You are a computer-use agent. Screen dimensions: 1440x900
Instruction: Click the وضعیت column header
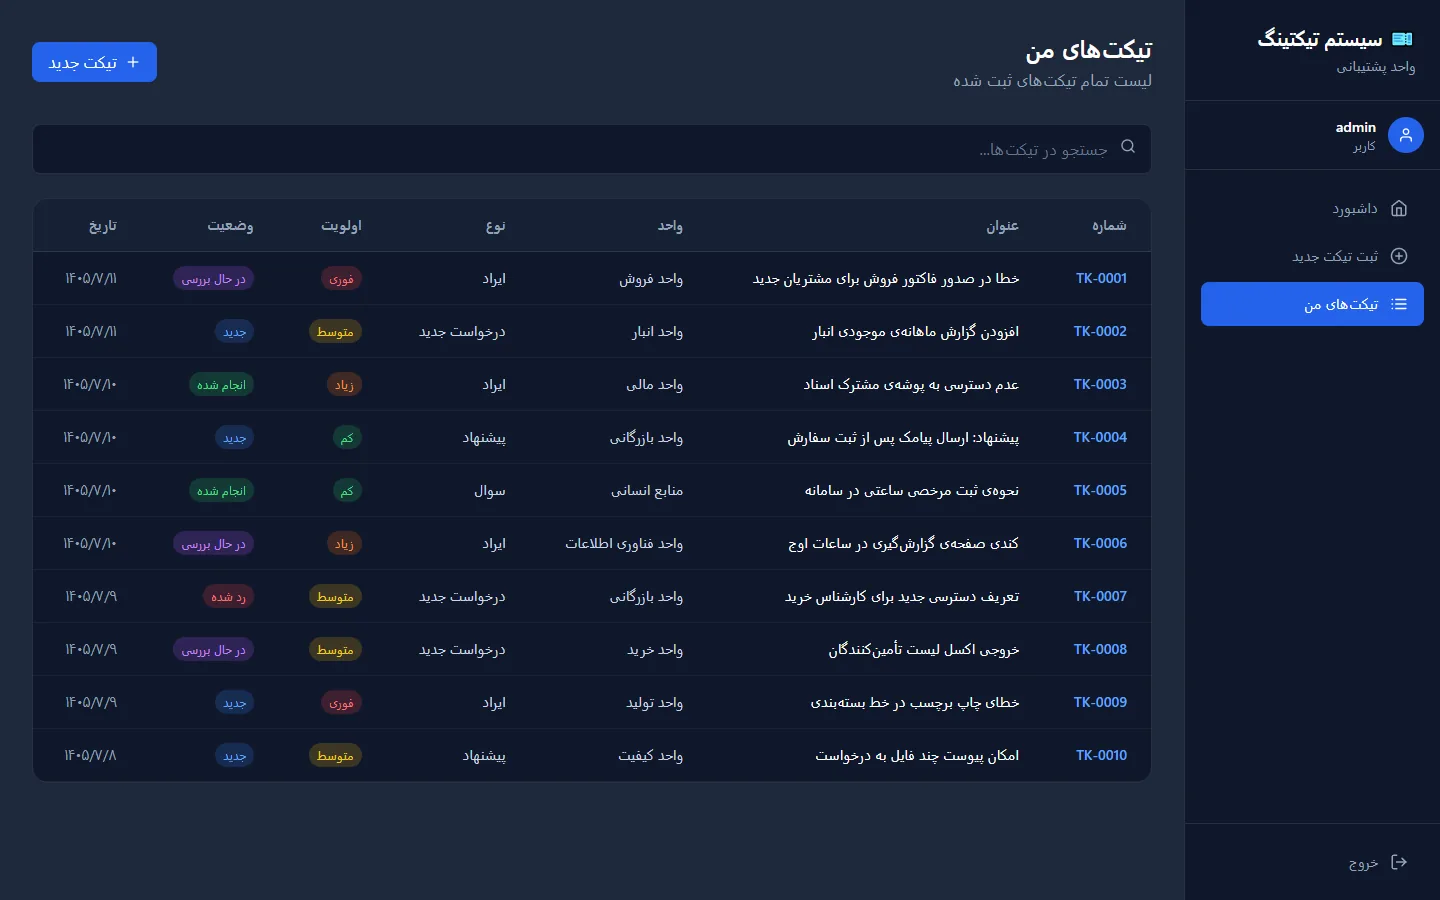(x=230, y=226)
